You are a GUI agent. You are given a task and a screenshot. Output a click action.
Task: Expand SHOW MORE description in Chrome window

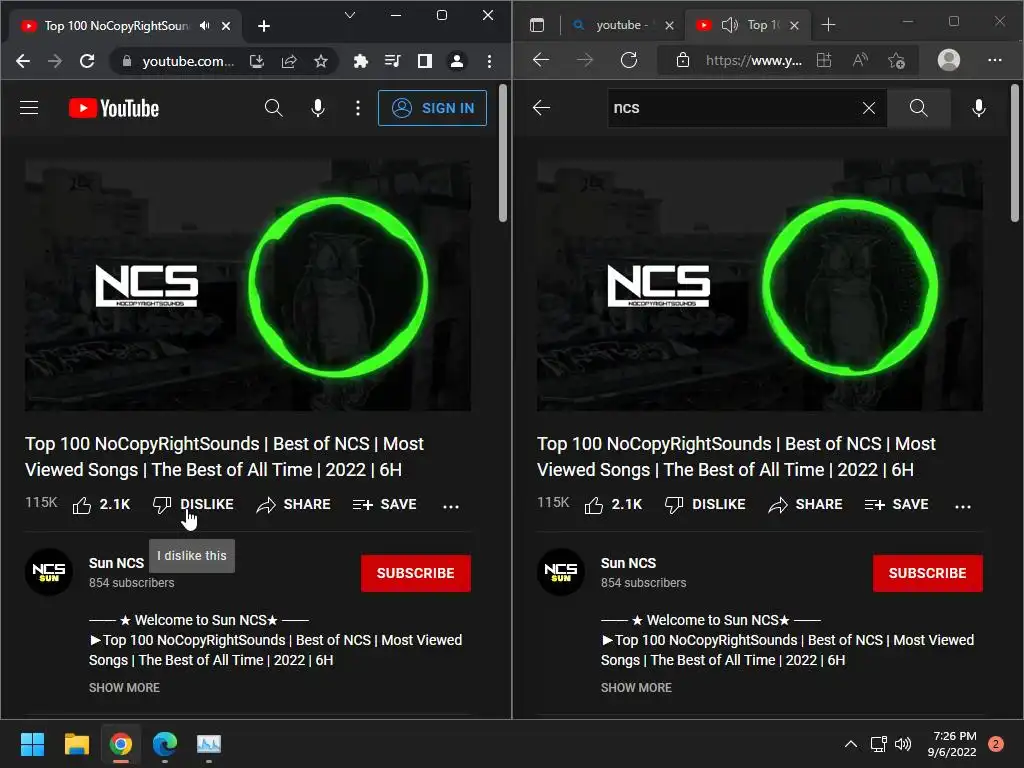click(124, 688)
